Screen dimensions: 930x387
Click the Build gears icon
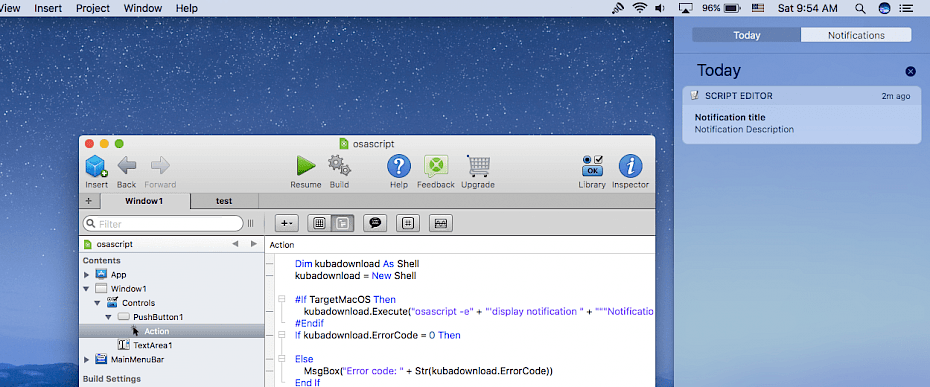coord(339,166)
